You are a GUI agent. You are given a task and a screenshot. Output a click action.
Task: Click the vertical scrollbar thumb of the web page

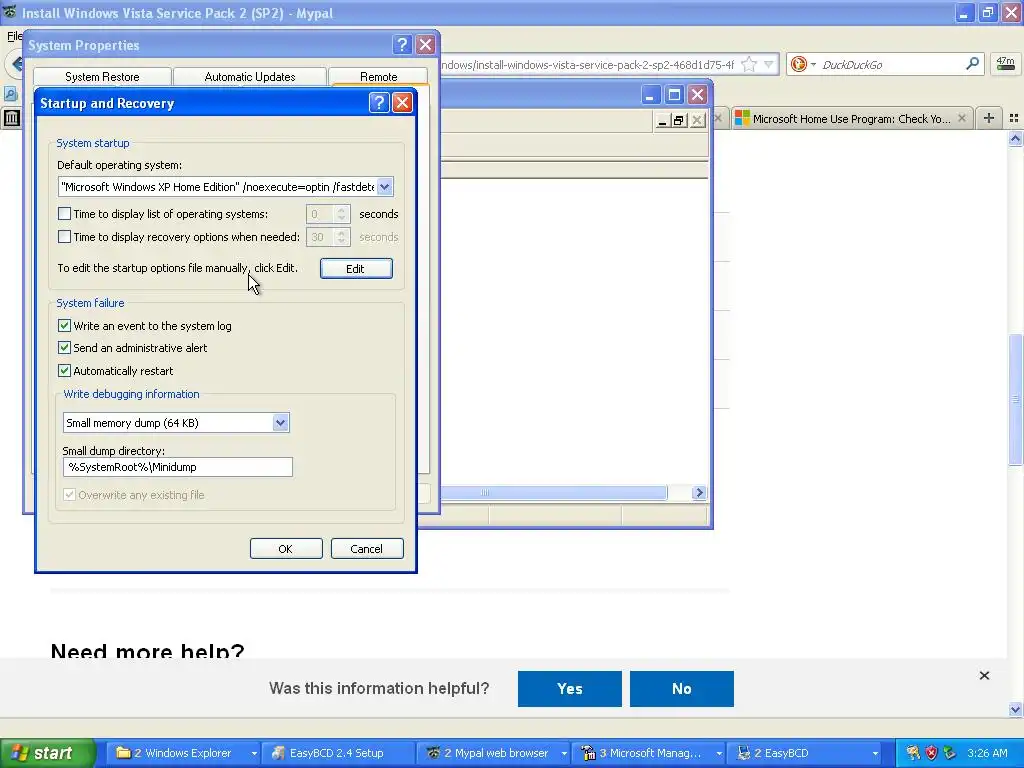(x=1015, y=399)
